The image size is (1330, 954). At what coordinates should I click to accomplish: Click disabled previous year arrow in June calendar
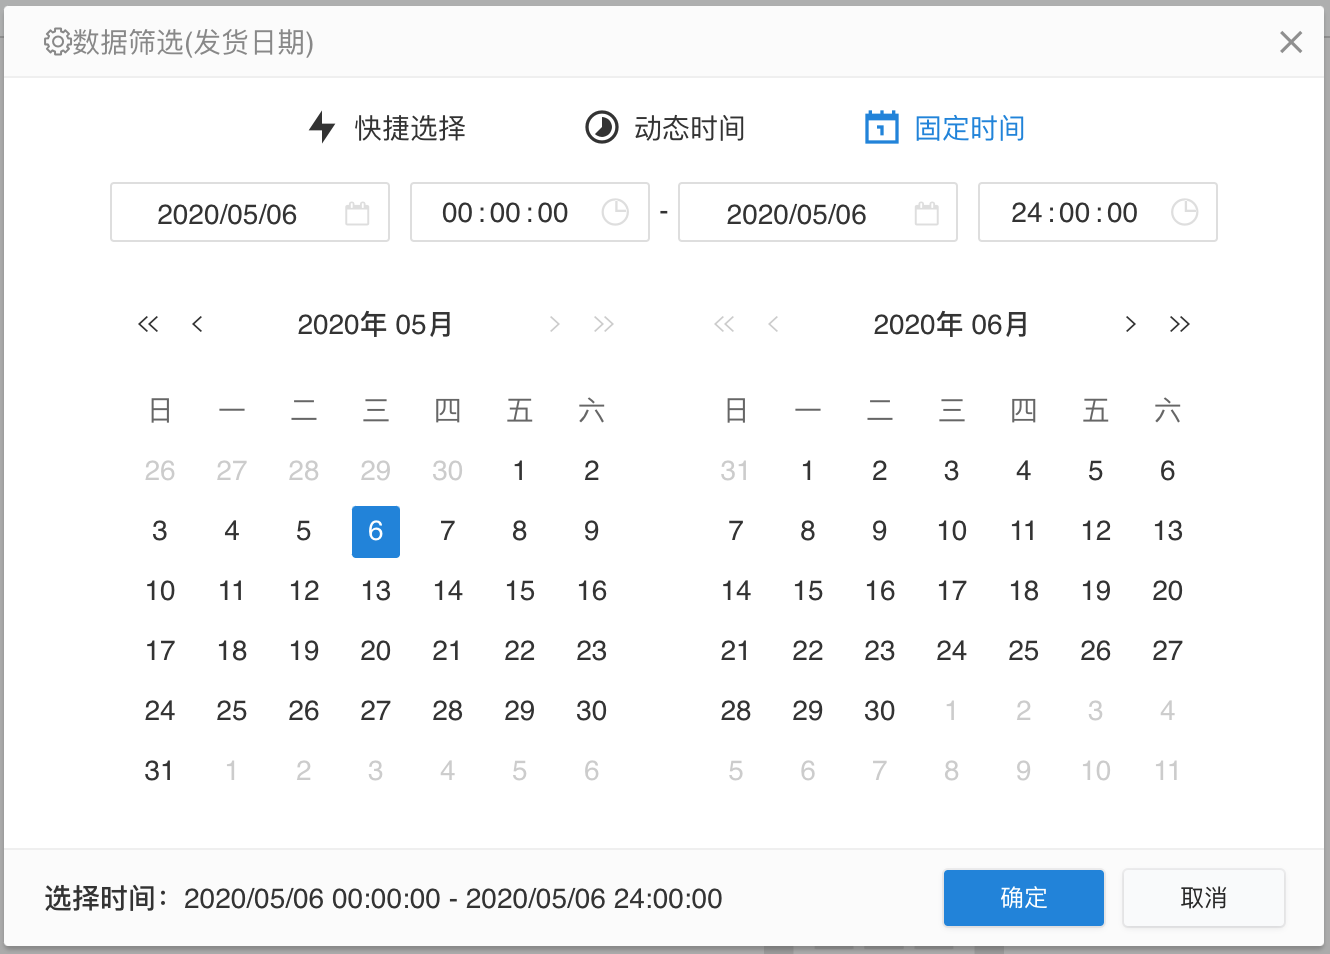point(724,324)
